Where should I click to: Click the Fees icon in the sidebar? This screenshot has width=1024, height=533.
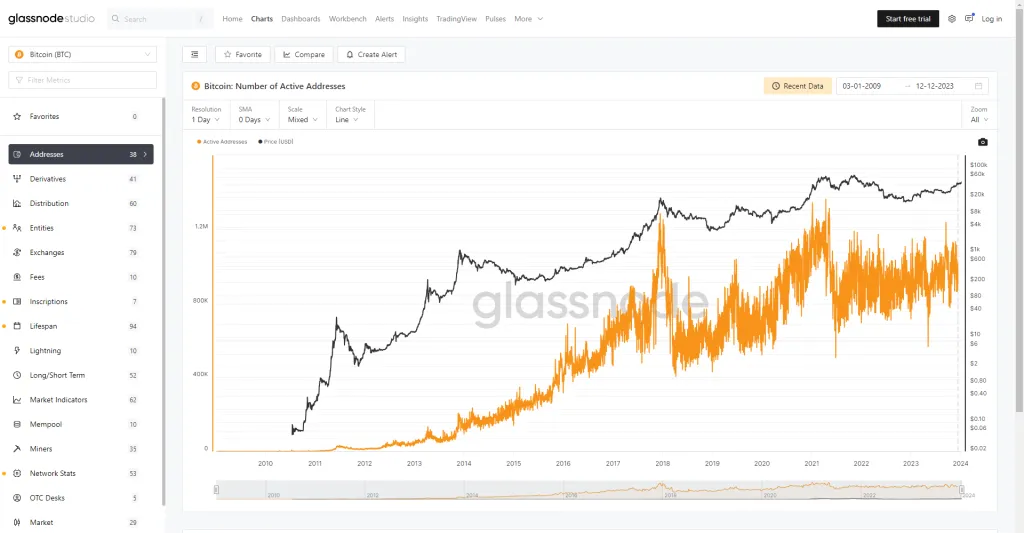tap(18, 277)
